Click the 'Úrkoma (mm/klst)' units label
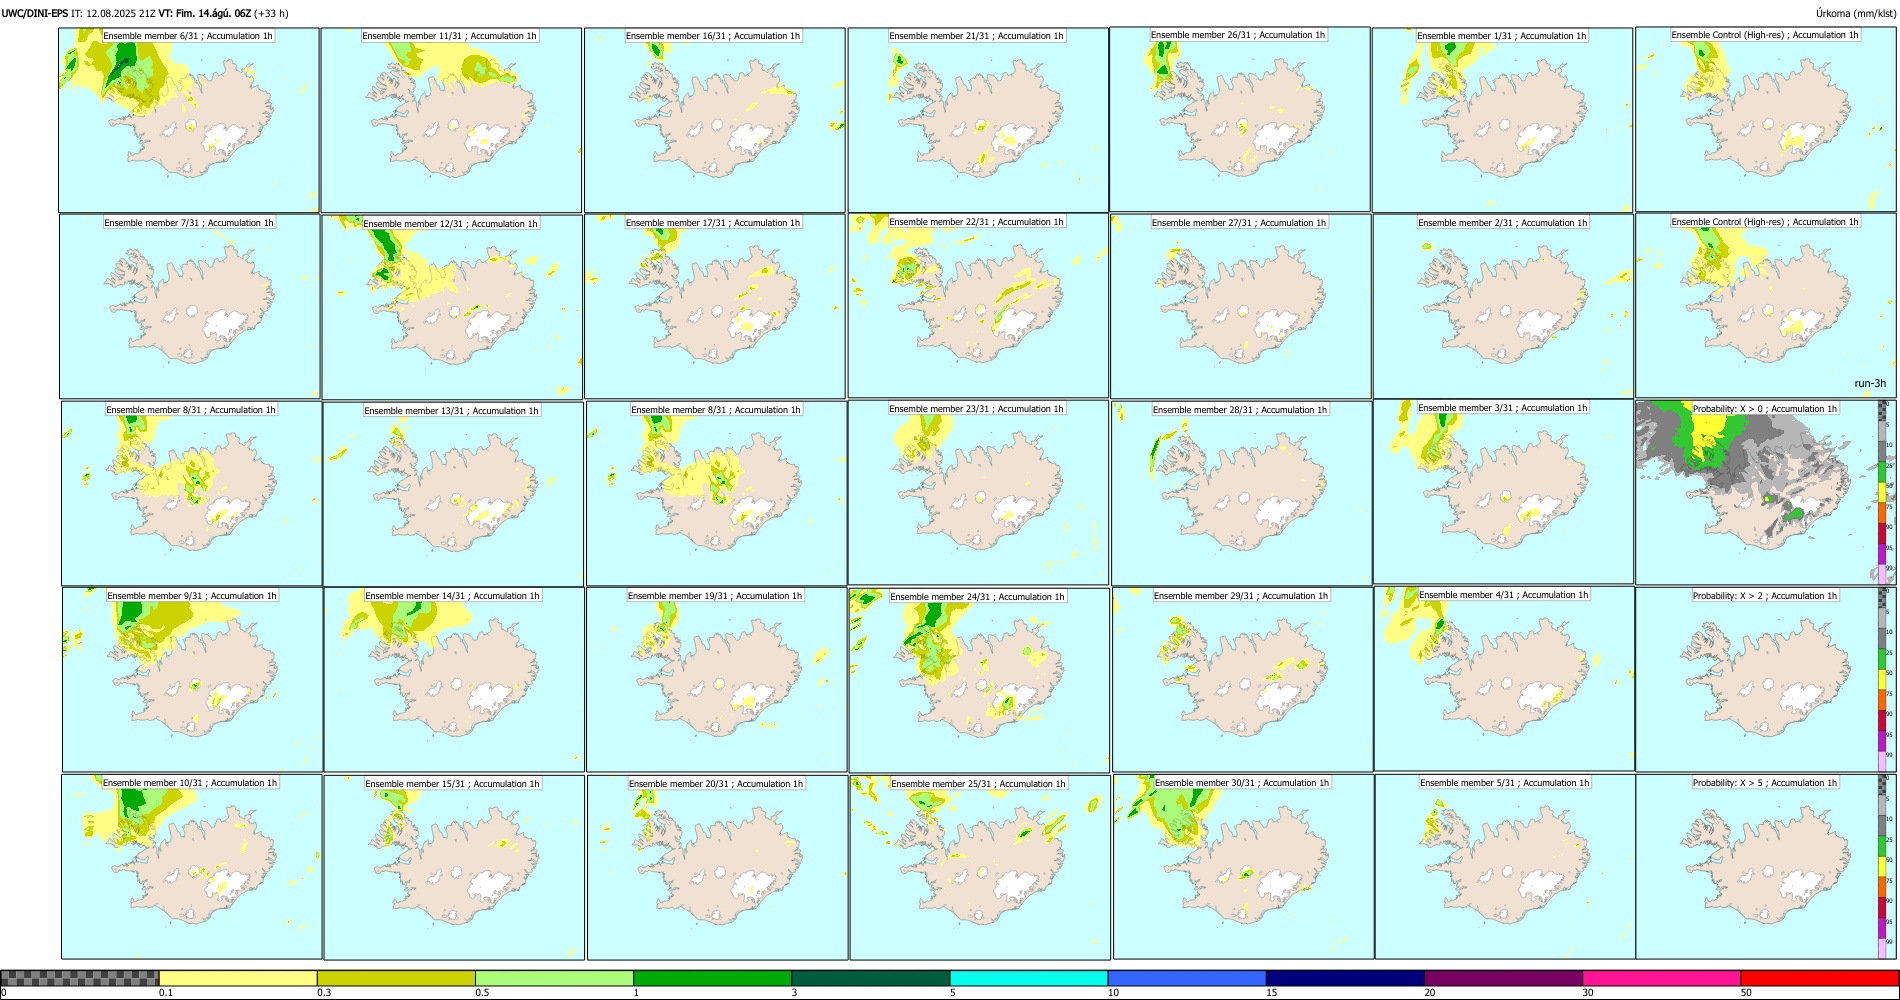Image resolution: width=1900 pixels, height=1000 pixels. pyautogui.click(x=1855, y=13)
